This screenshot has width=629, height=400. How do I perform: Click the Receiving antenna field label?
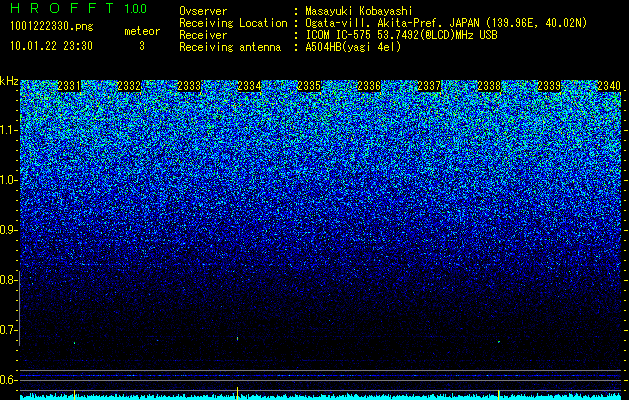click(x=230, y=47)
